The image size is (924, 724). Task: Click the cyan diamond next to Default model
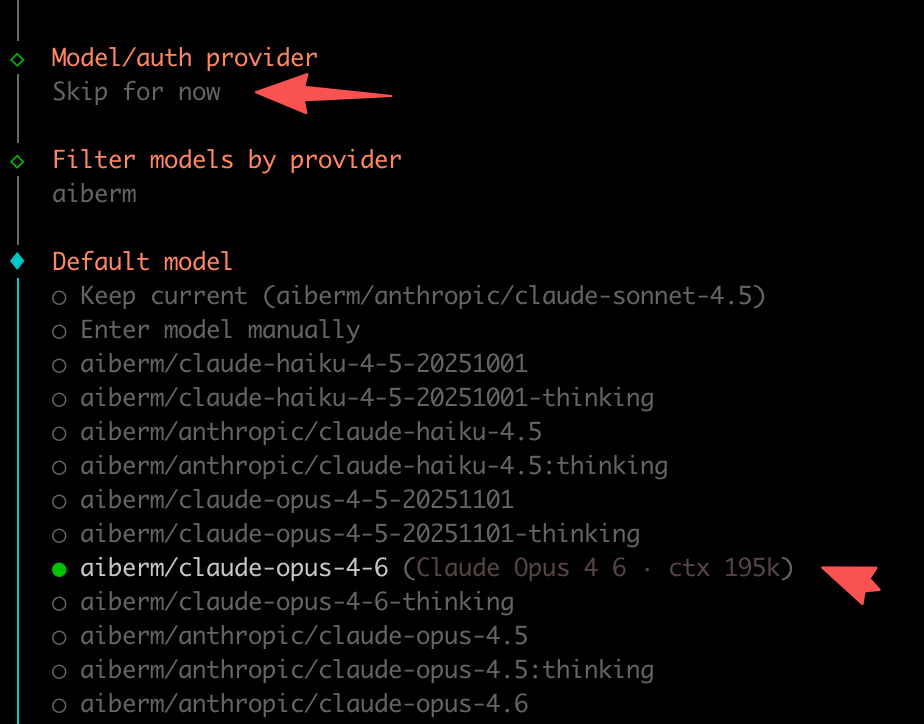pos(17,262)
